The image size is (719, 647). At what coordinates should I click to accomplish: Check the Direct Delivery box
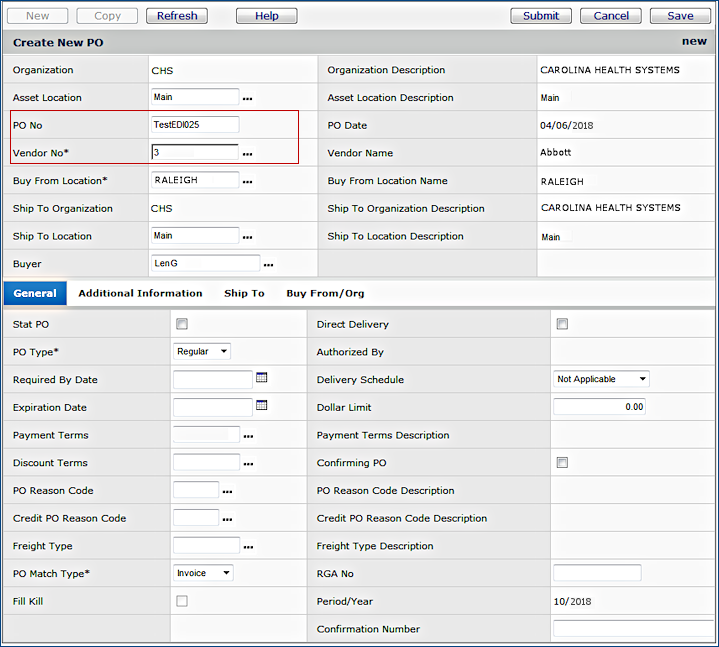tap(562, 324)
